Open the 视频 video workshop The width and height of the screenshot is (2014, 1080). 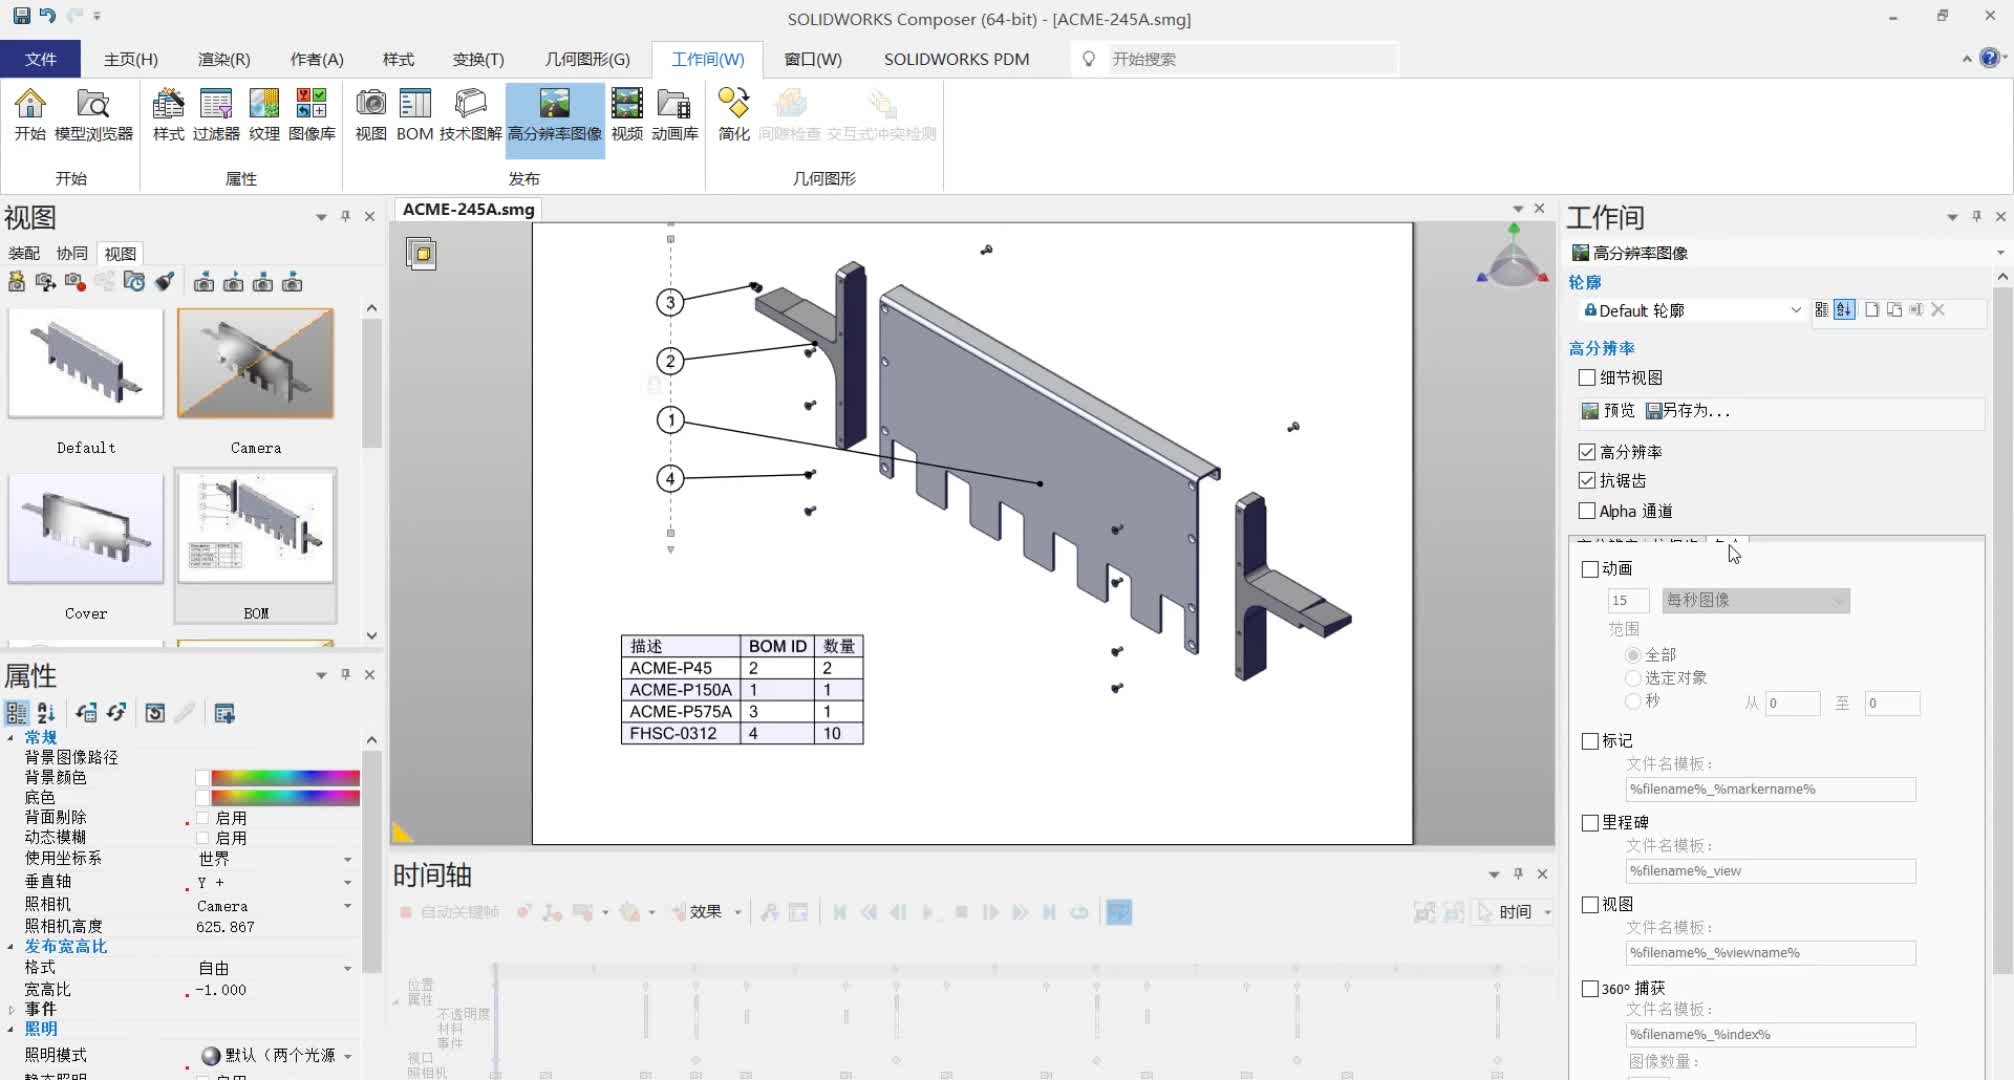click(x=627, y=115)
